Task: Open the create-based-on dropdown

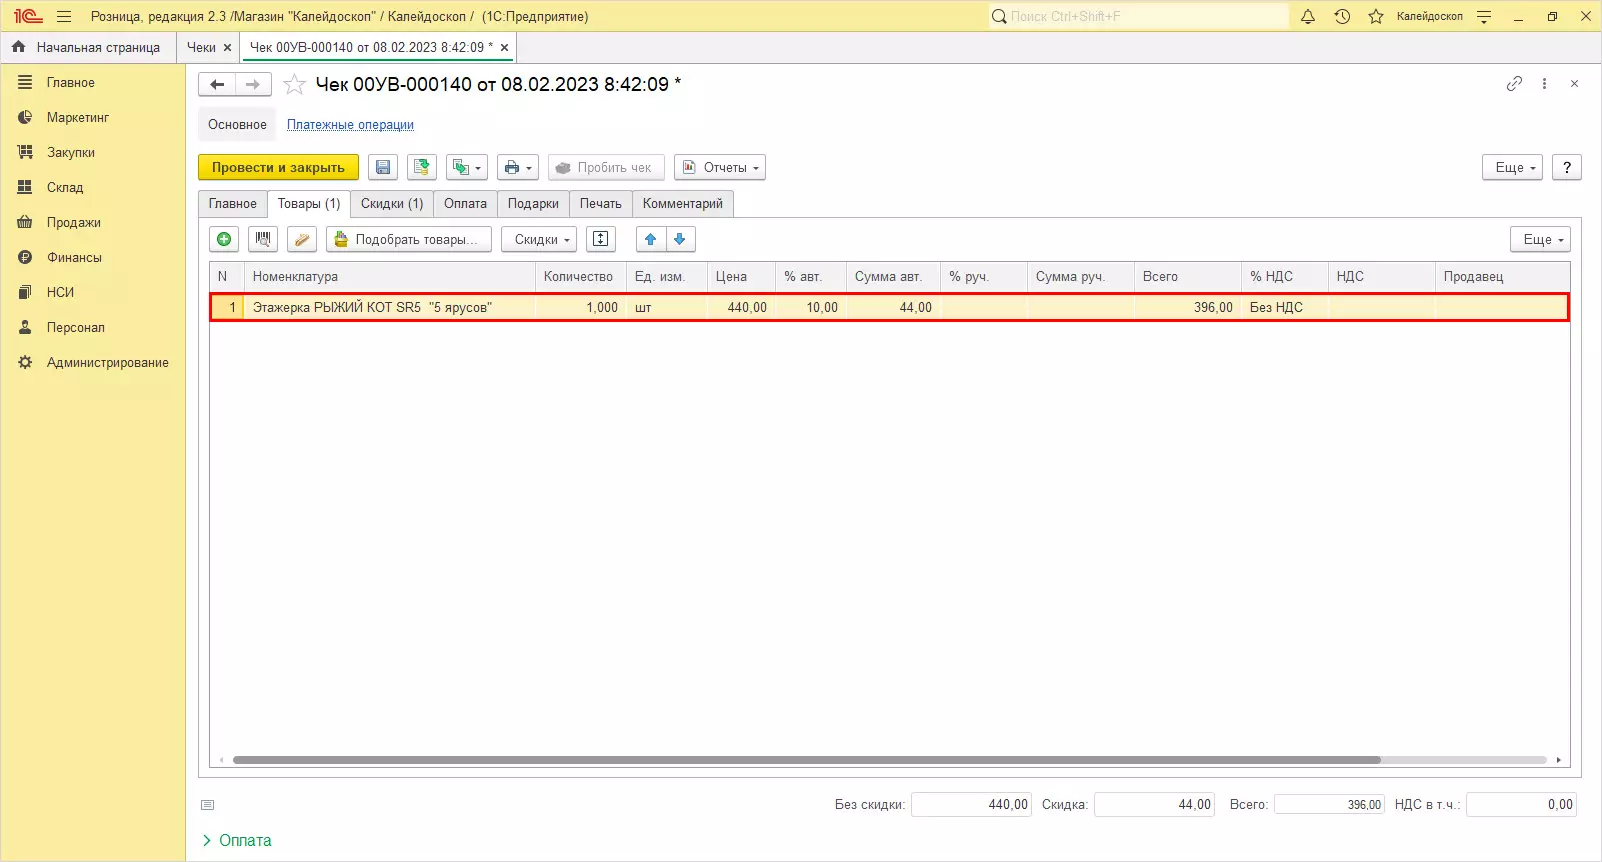Action: coord(467,167)
